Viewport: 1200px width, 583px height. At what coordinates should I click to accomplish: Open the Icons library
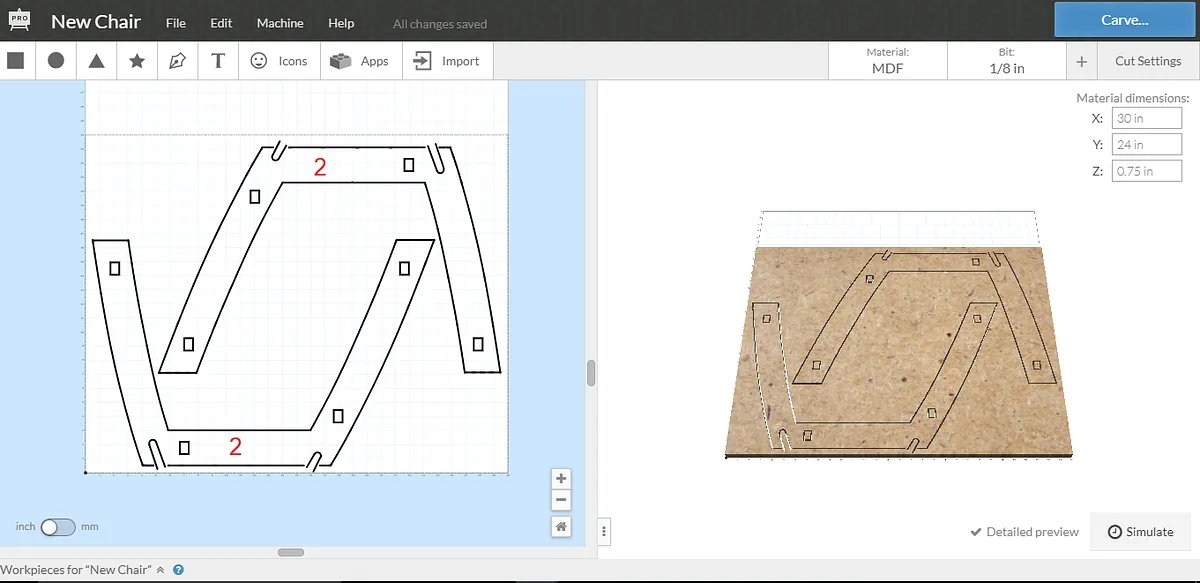coord(279,61)
